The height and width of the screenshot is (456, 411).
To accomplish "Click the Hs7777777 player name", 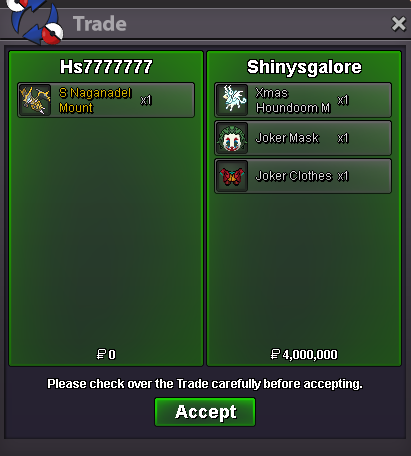I will tap(106, 67).
